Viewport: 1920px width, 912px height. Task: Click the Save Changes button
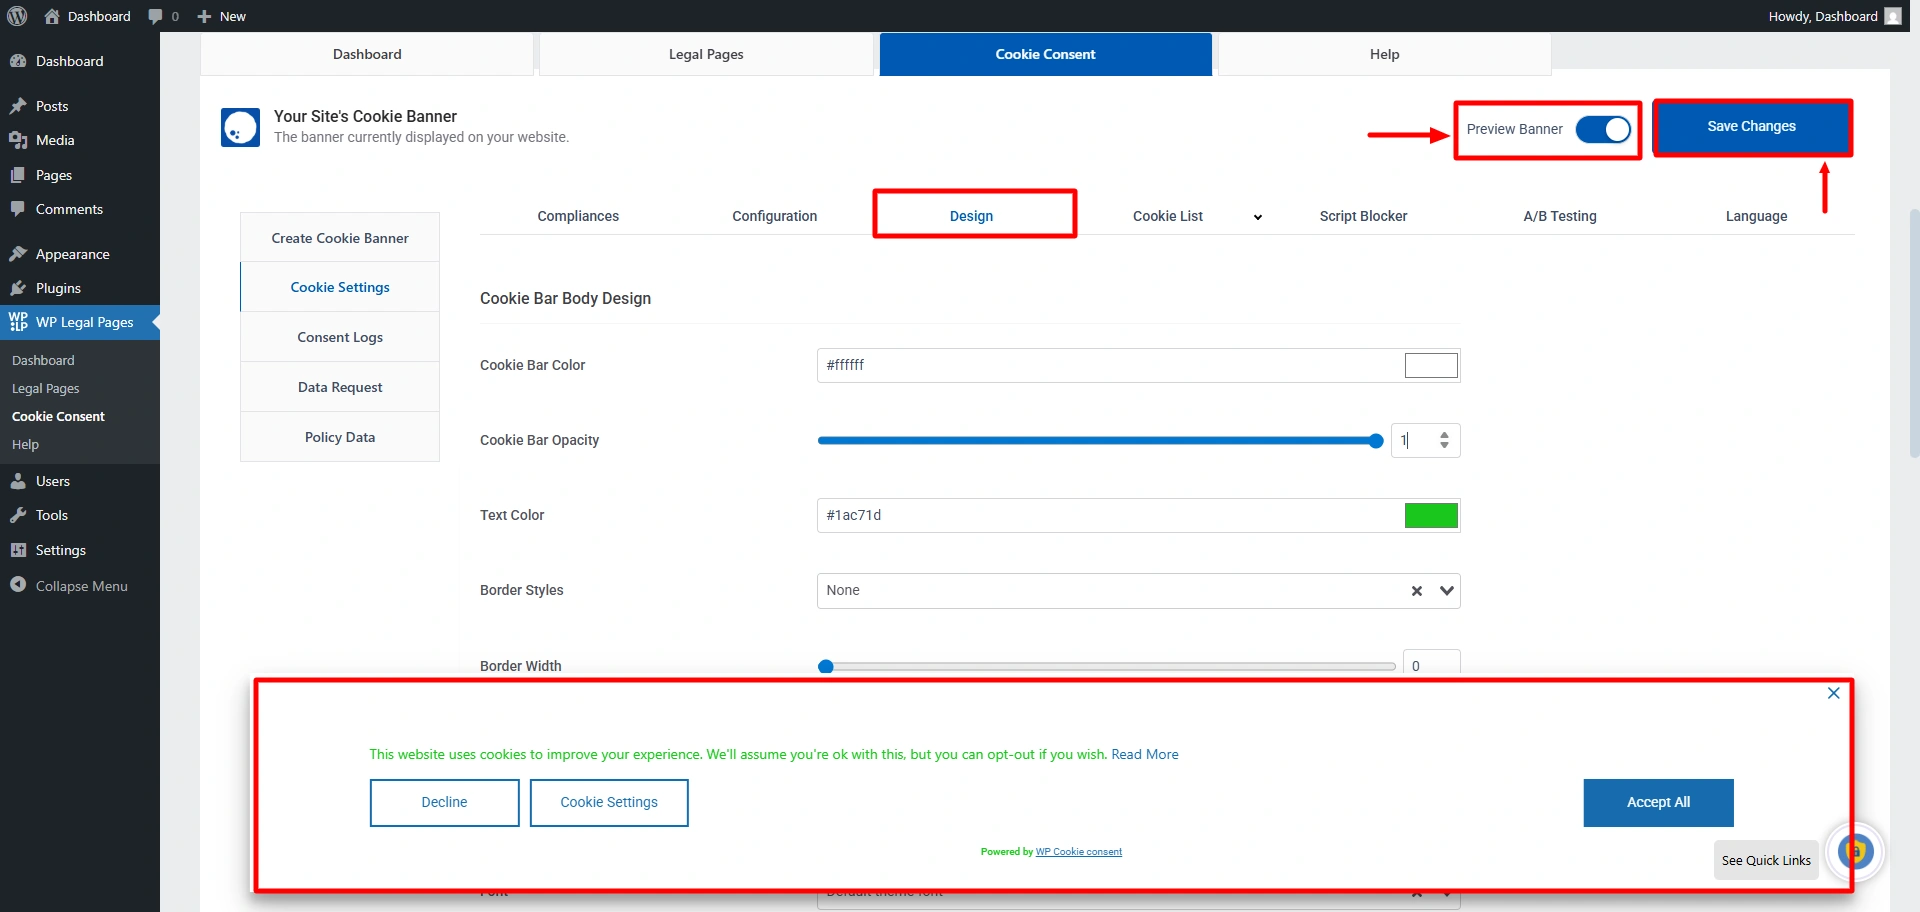[x=1751, y=127]
